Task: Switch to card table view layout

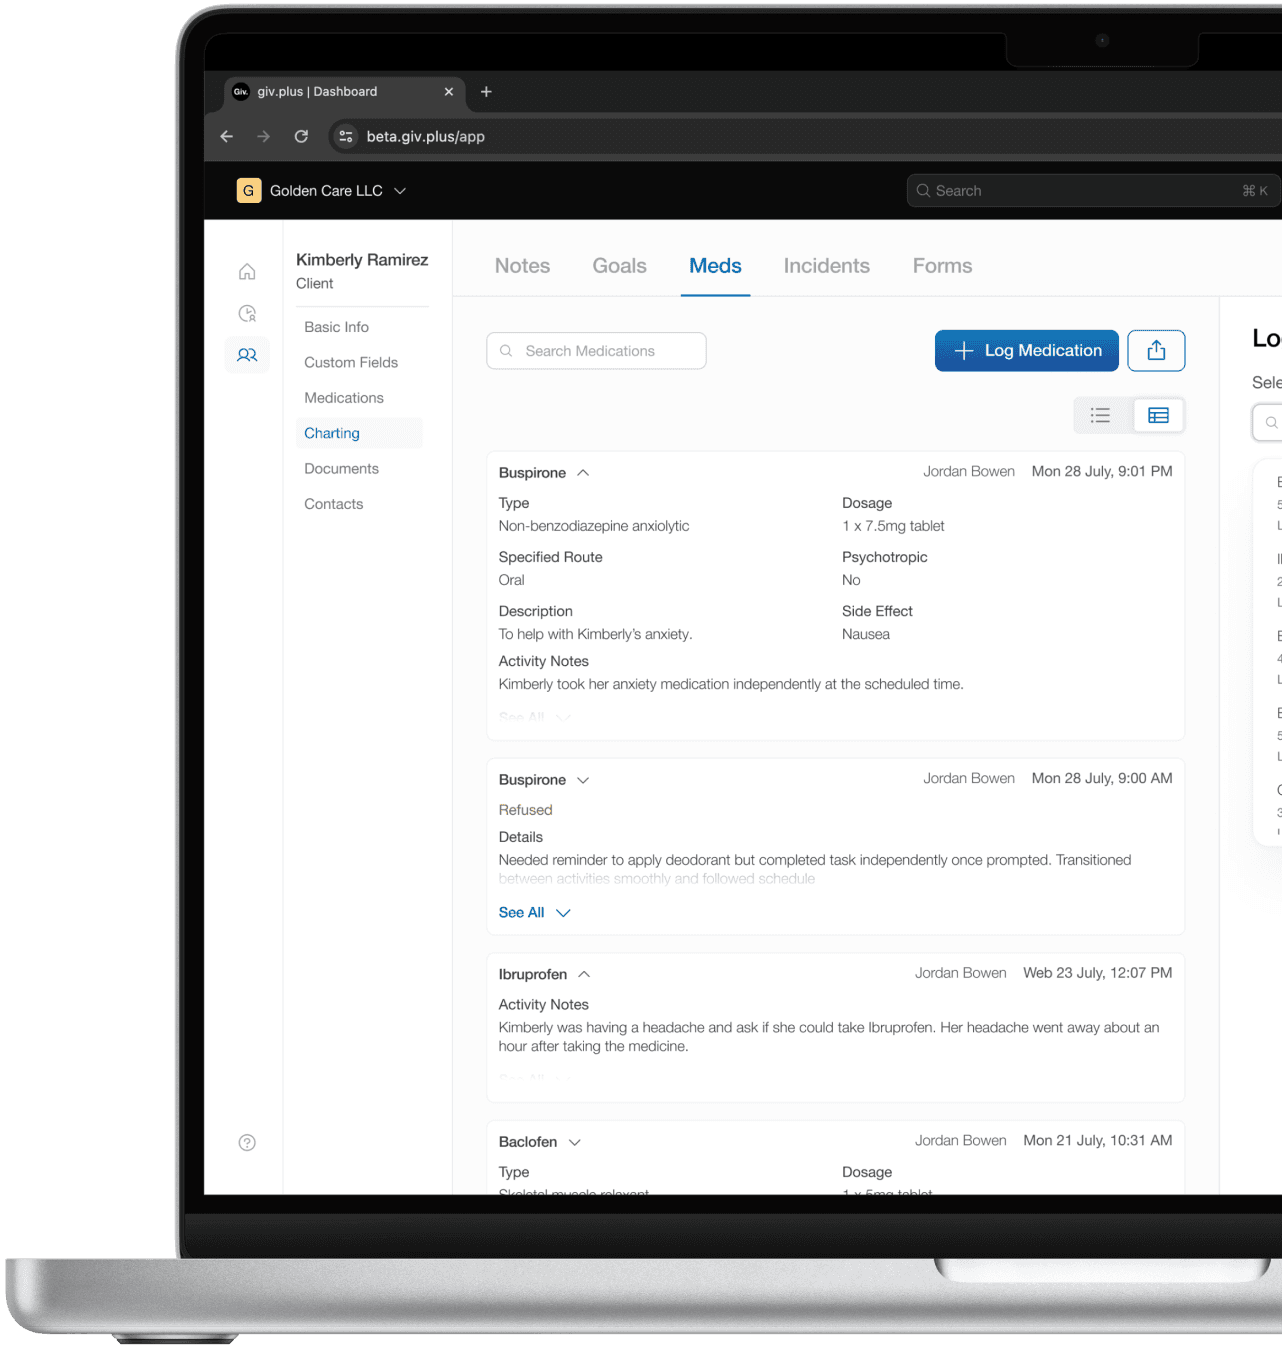Action: (1158, 415)
